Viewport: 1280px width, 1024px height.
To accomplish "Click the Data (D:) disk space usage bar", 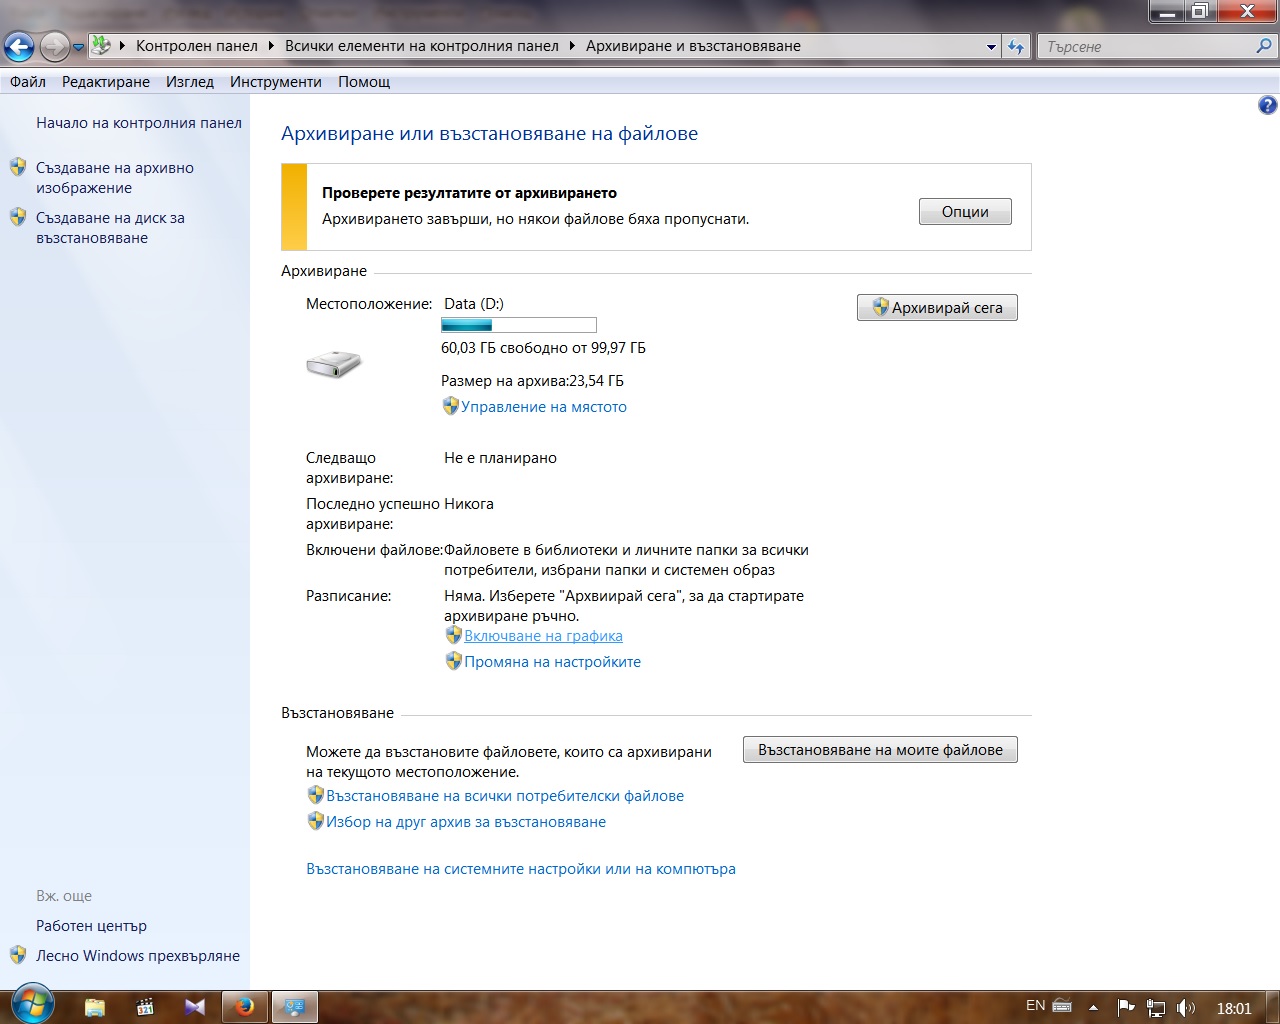I will click(x=518, y=325).
